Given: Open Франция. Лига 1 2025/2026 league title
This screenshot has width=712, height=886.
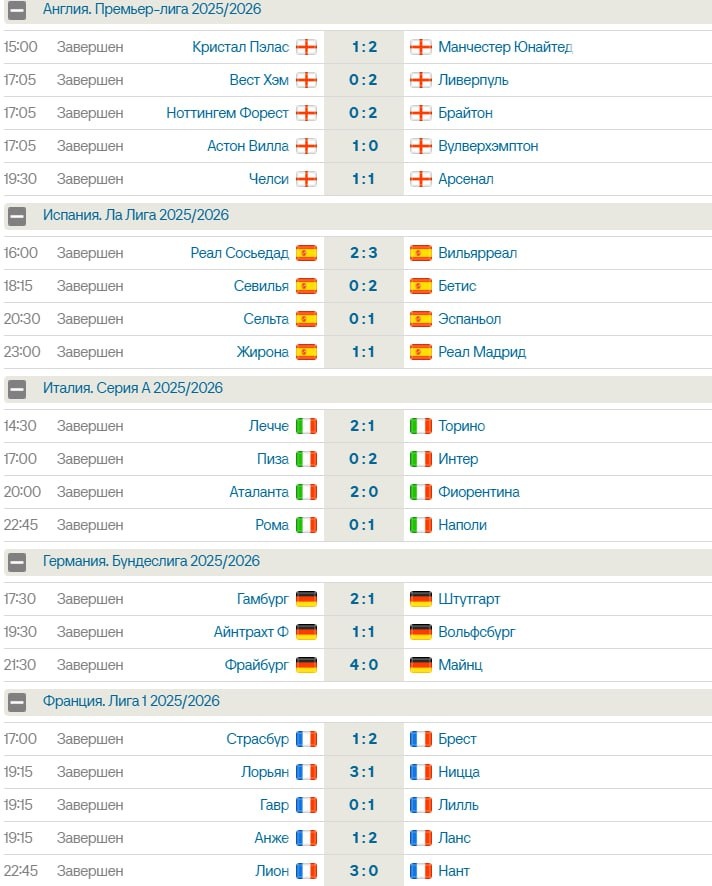Looking at the screenshot, I should tap(131, 701).
